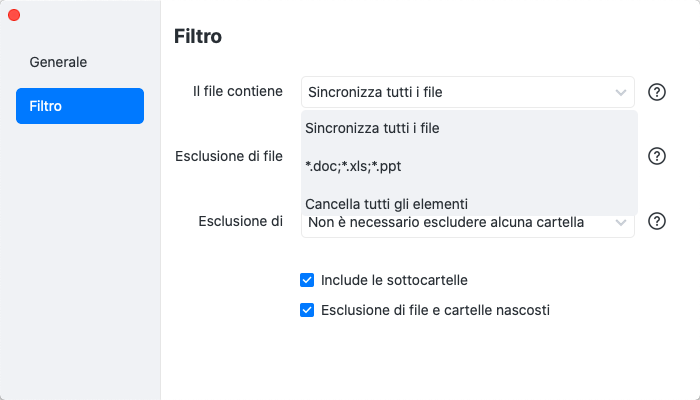Open help icon for Esclusione di file
700x400 pixels.
pyautogui.click(x=657, y=157)
